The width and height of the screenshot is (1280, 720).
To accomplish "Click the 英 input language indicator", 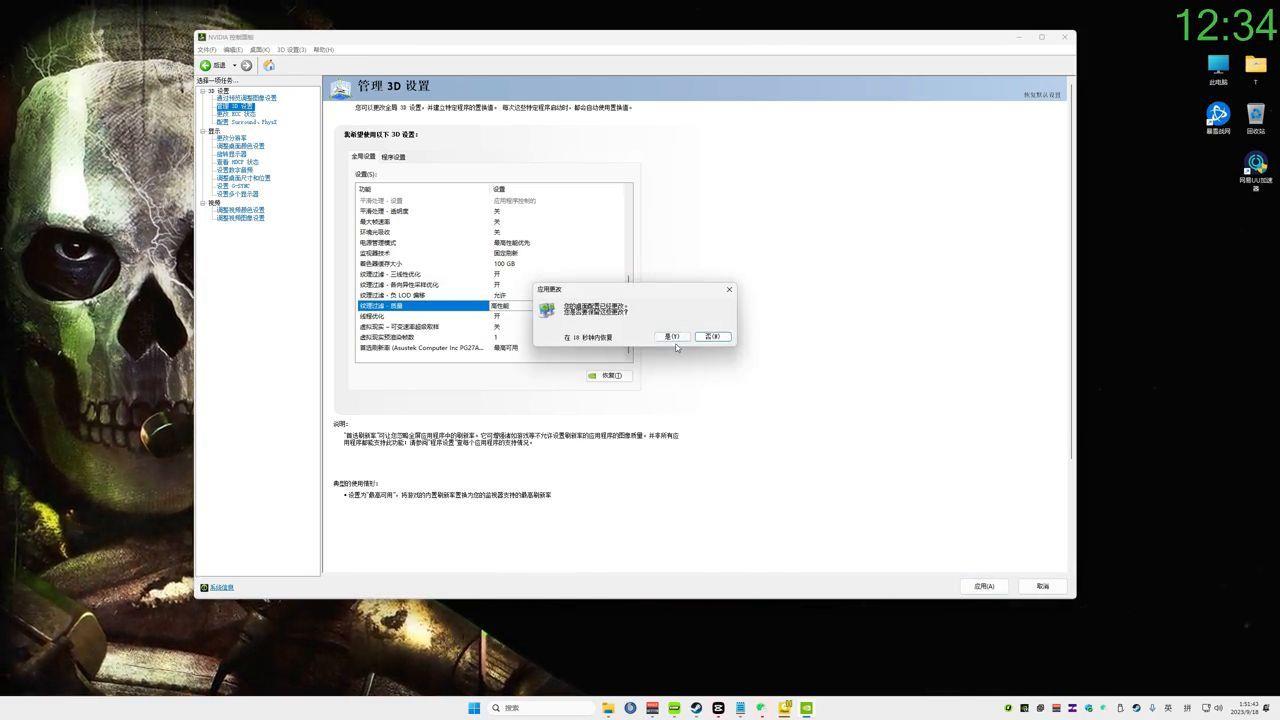I will 1168,708.
